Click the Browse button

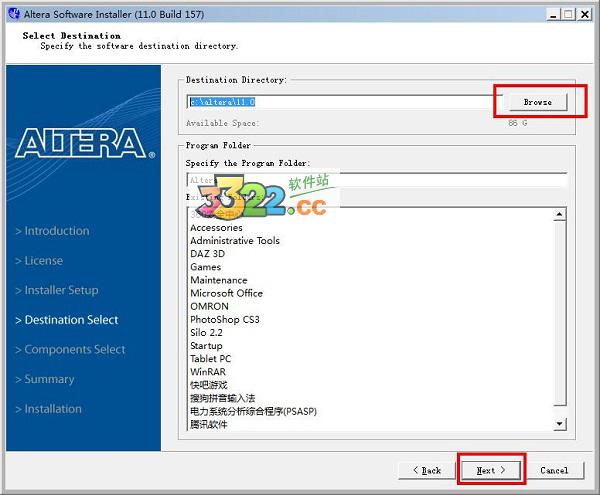click(538, 102)
